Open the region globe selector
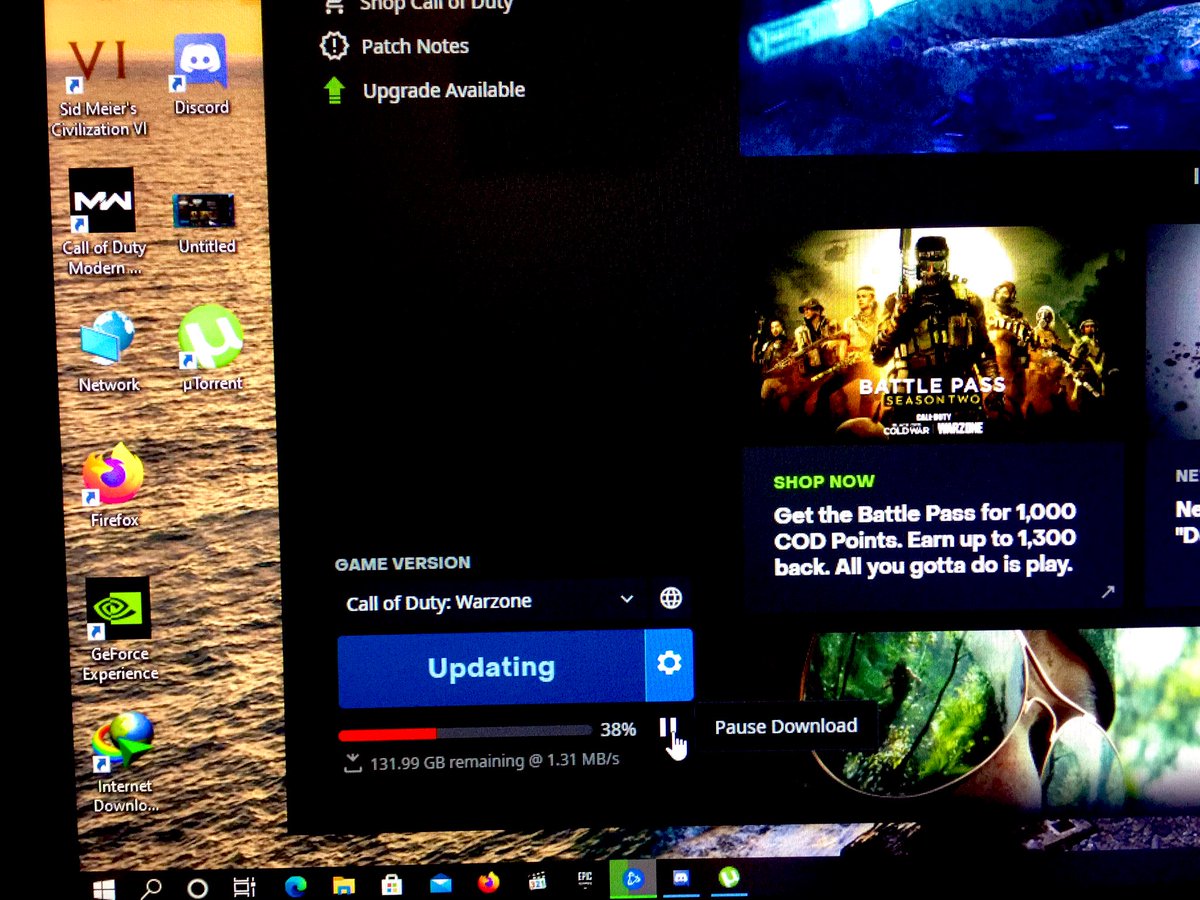This screenshot has width=1200, height=900. coord(671,599)
